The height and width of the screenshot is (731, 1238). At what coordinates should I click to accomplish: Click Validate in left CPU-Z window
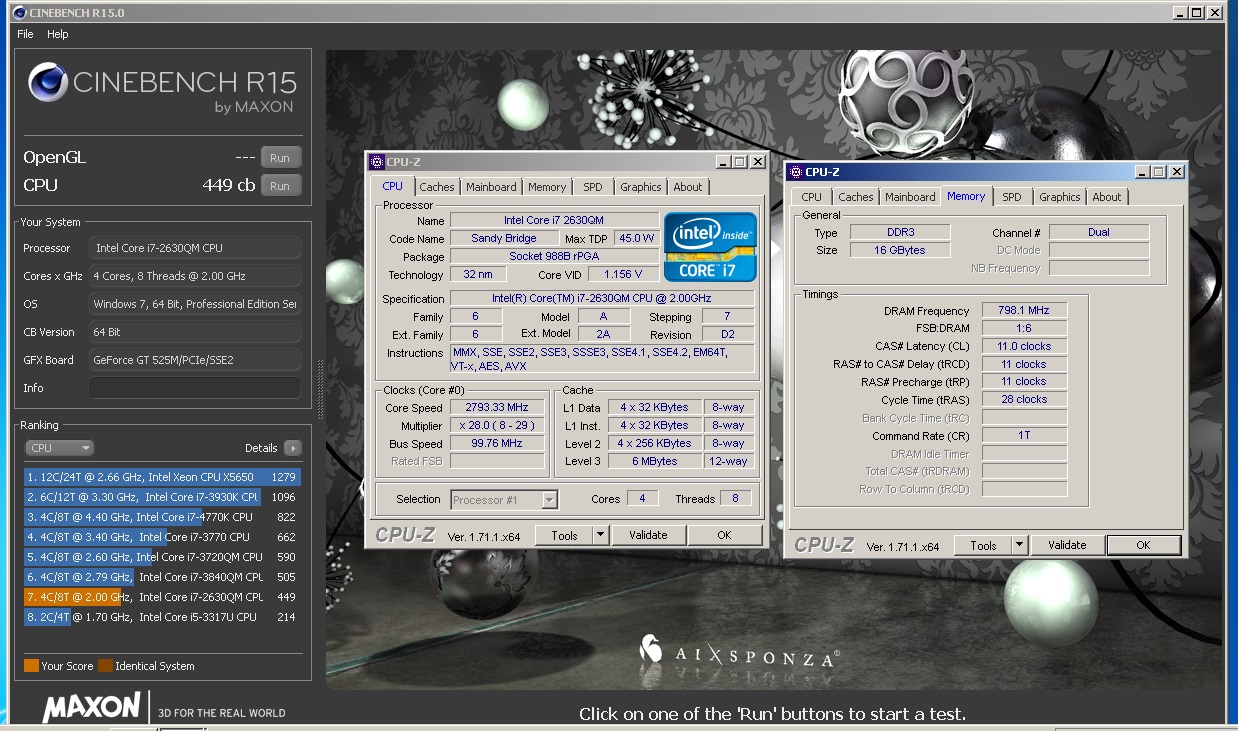click(x=648, y=535)
